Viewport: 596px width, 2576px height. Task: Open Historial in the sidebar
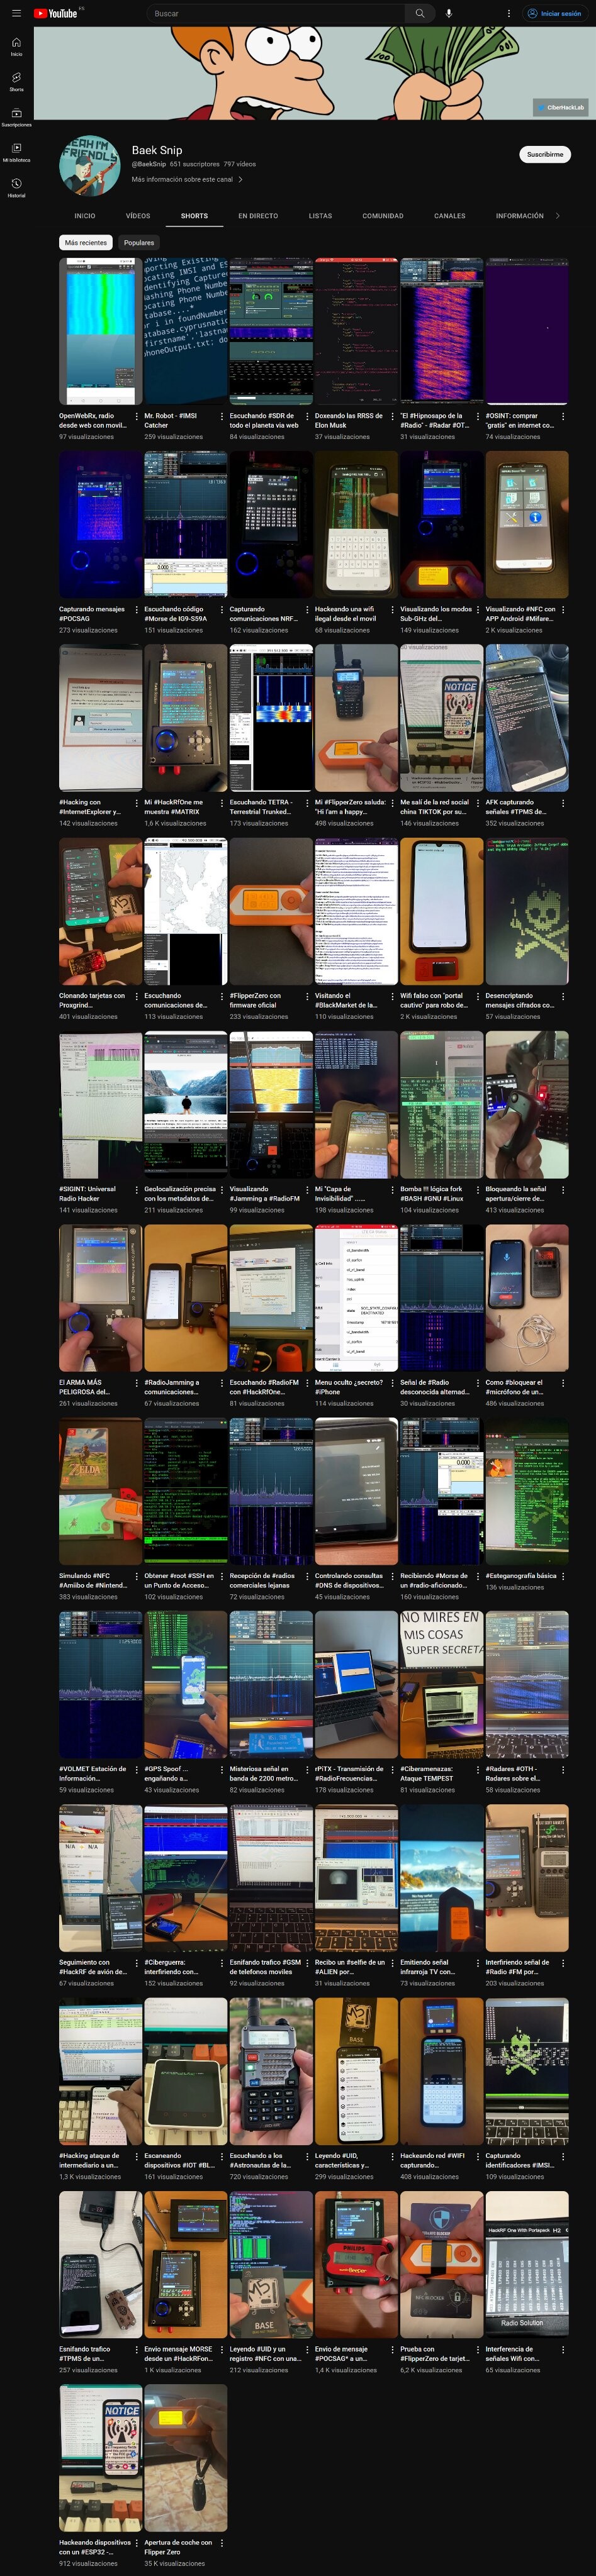pos(16,188)
